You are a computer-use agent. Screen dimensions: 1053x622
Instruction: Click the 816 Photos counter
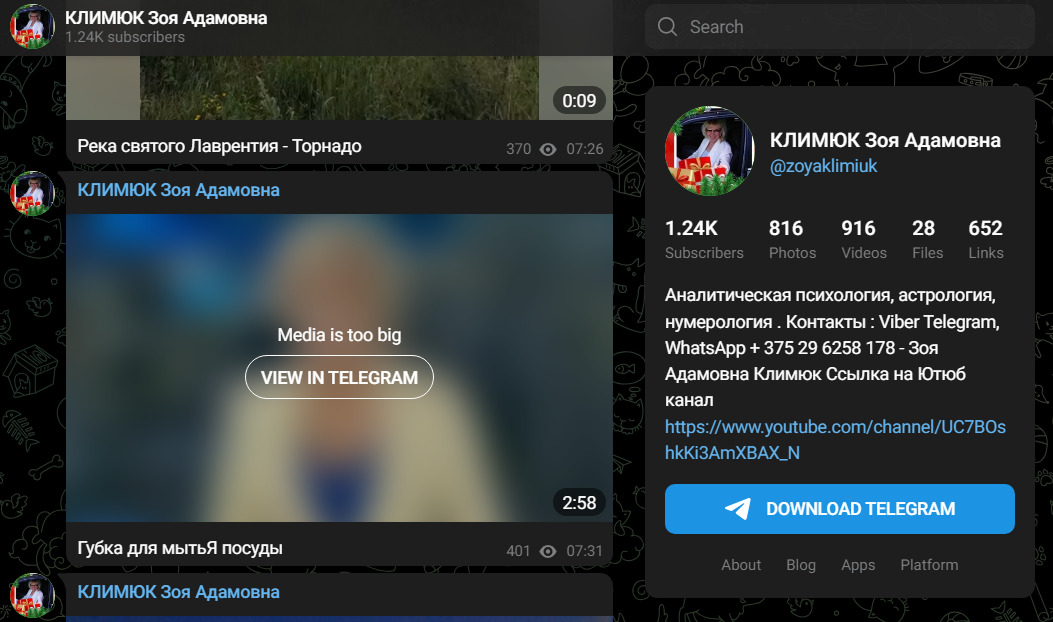(x=792, y=240)
